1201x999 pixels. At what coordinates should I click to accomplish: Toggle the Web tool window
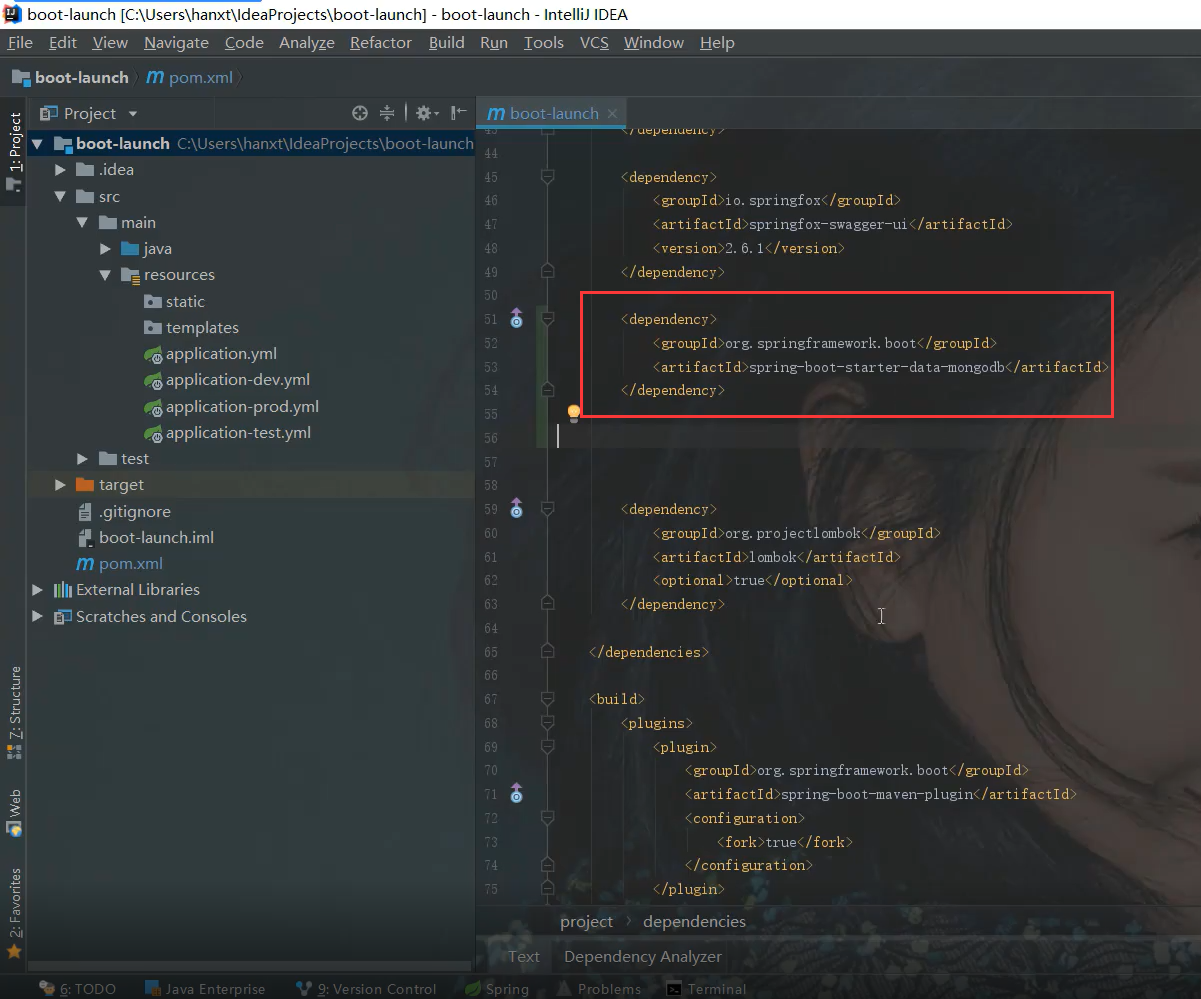point(14,814)
